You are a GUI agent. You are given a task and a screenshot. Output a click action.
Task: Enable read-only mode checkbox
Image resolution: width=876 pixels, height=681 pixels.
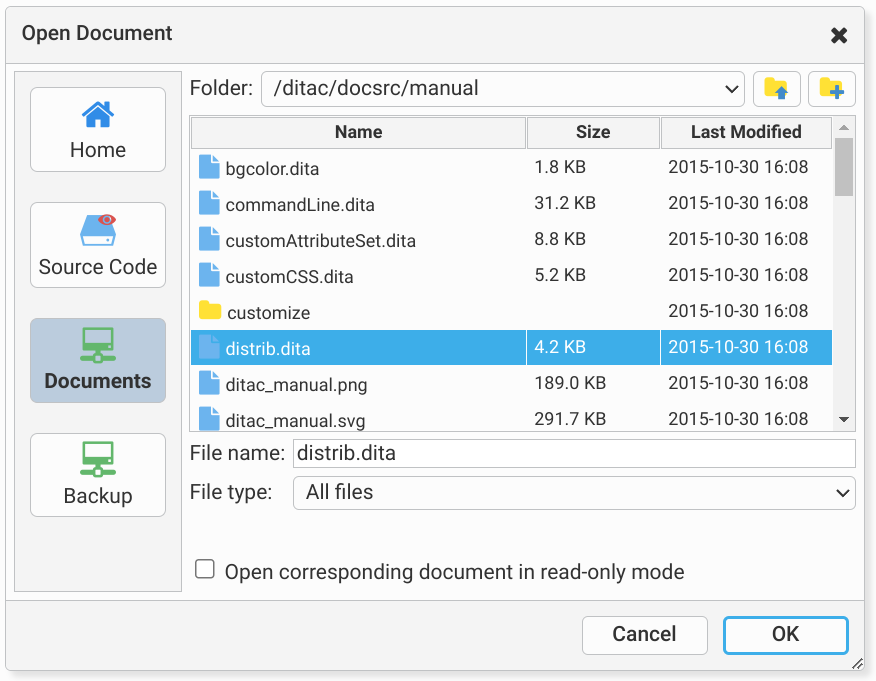click(x=204, y=569)
